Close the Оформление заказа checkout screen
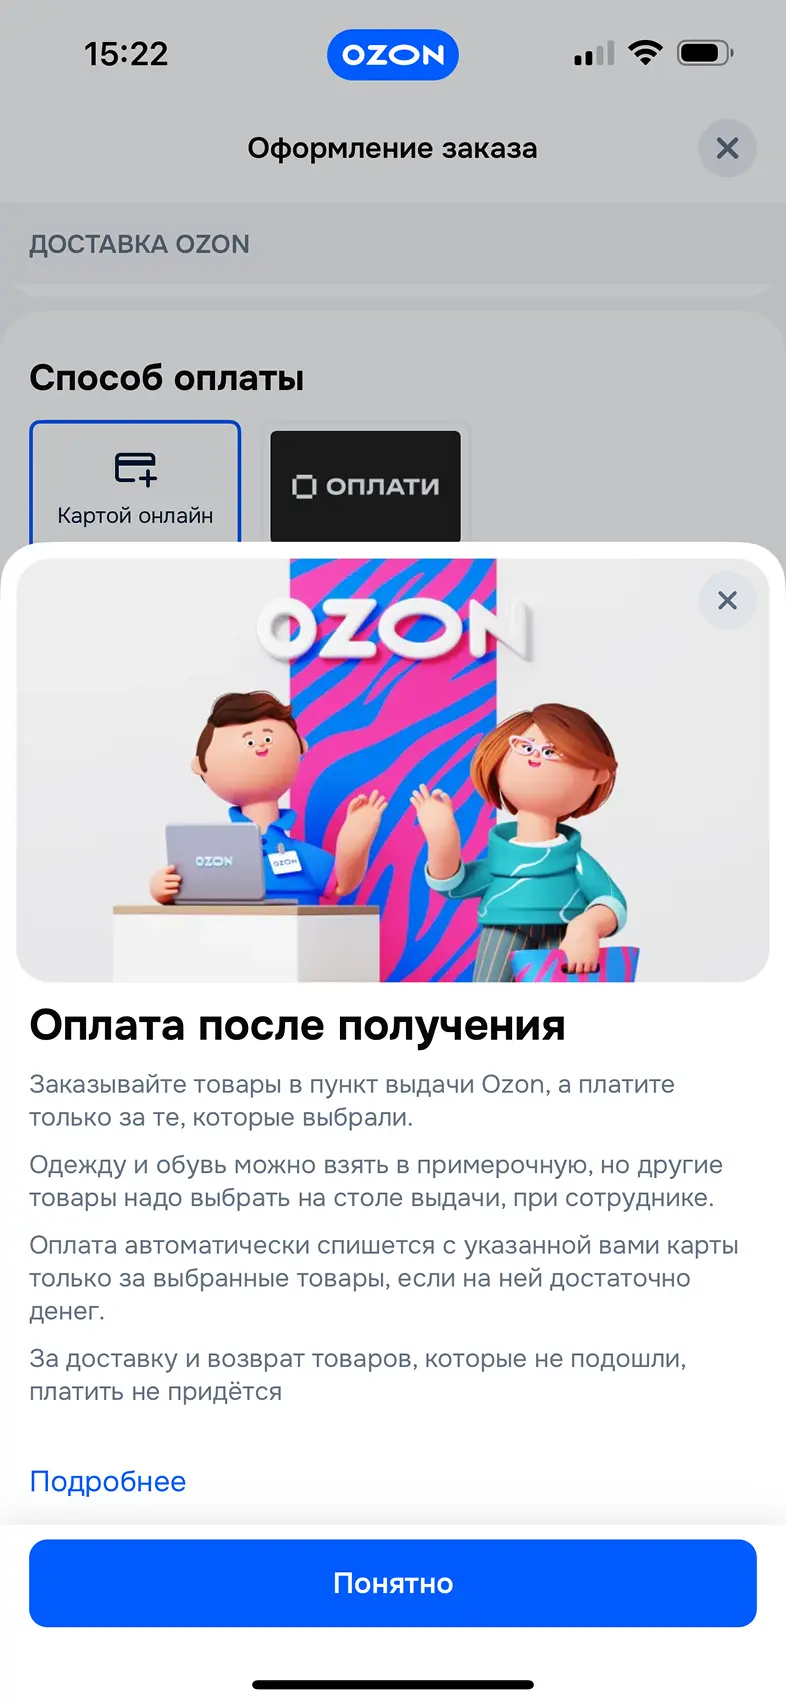This screenshot has height=1704, width=786. tap(727, 148)
